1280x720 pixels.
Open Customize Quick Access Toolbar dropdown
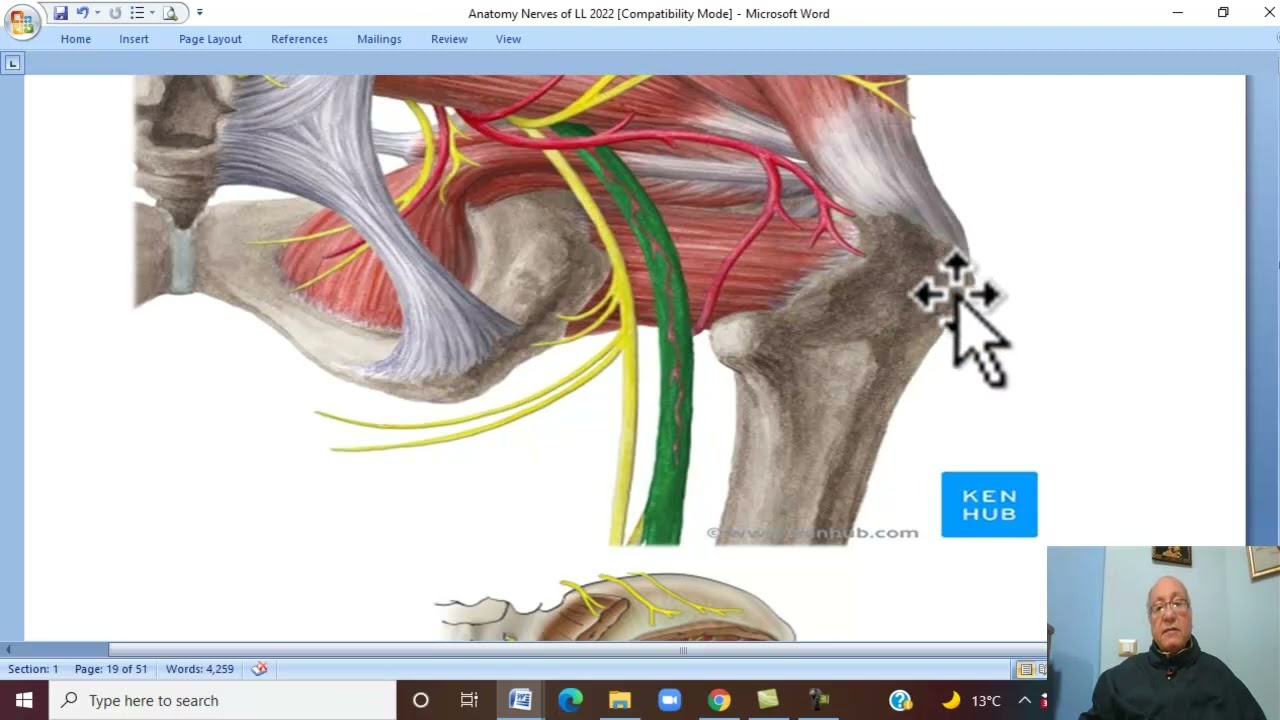pos(199,13)
